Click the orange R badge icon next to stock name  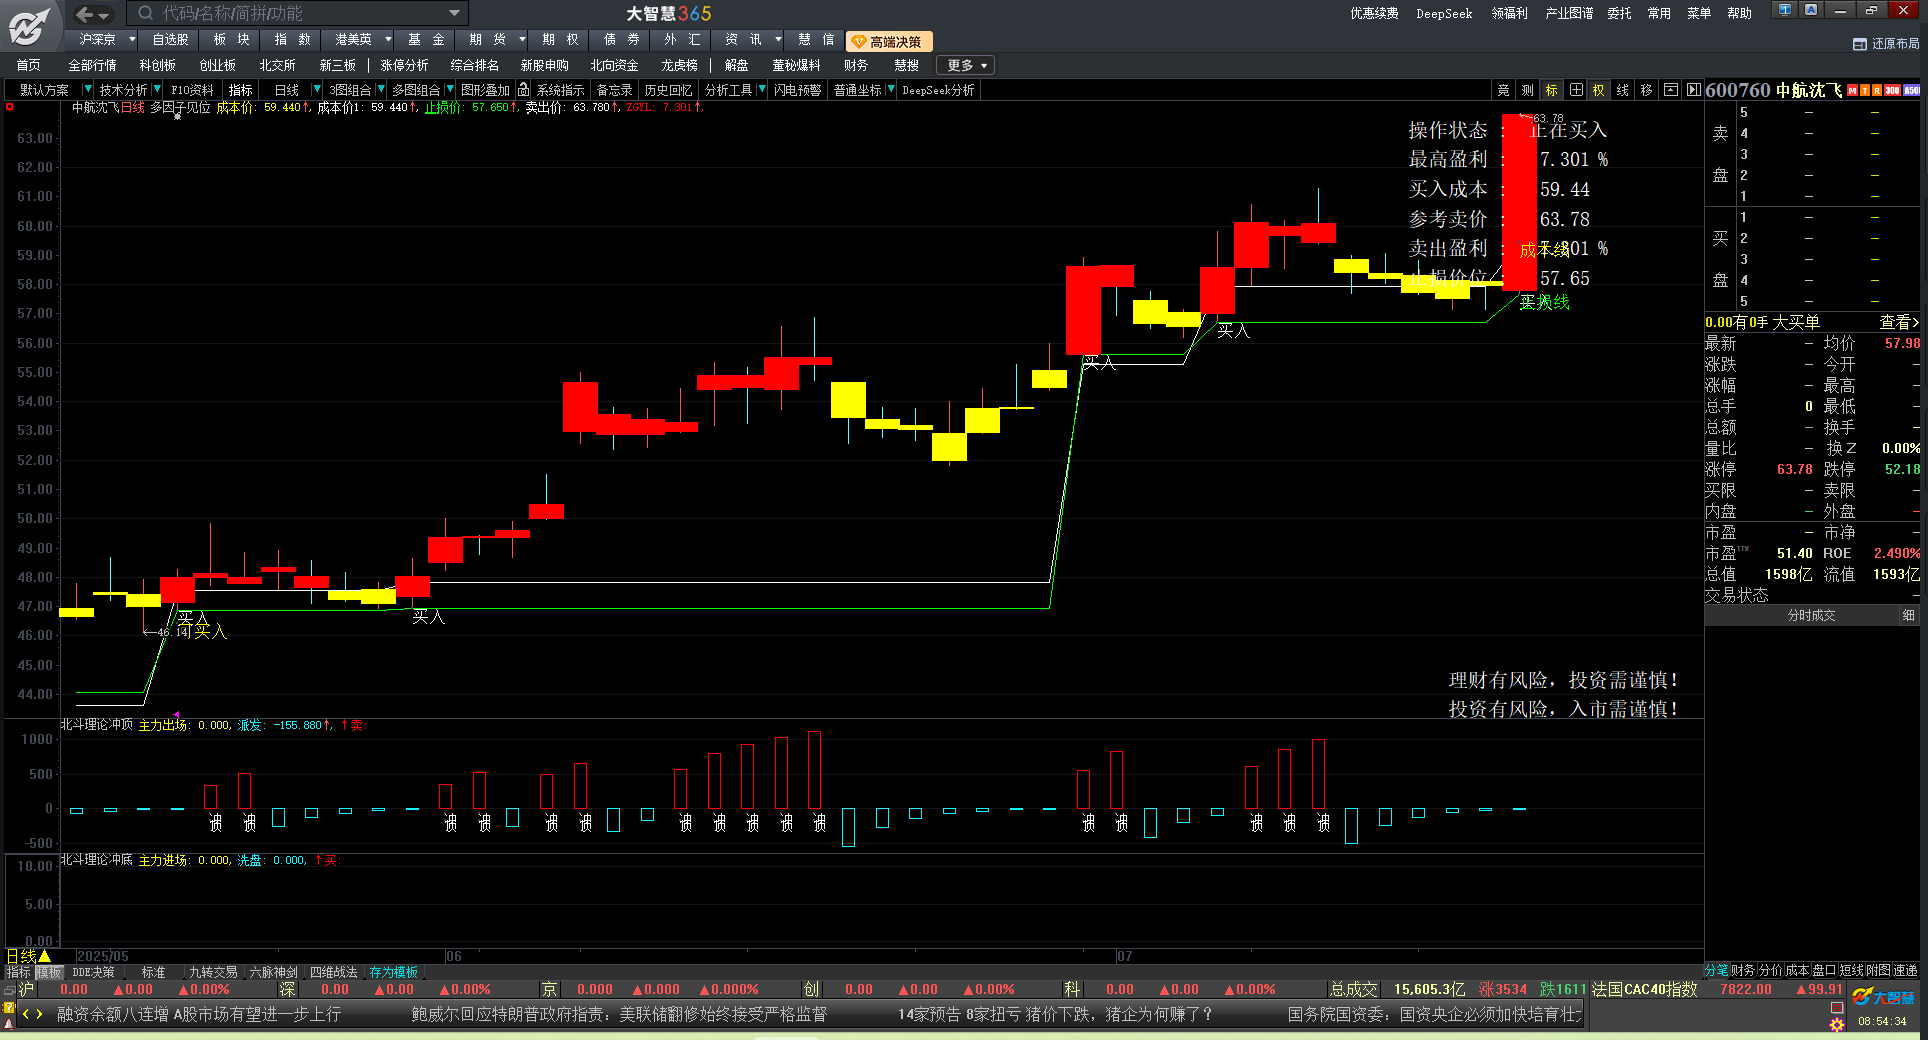[x=1877, y=91]
